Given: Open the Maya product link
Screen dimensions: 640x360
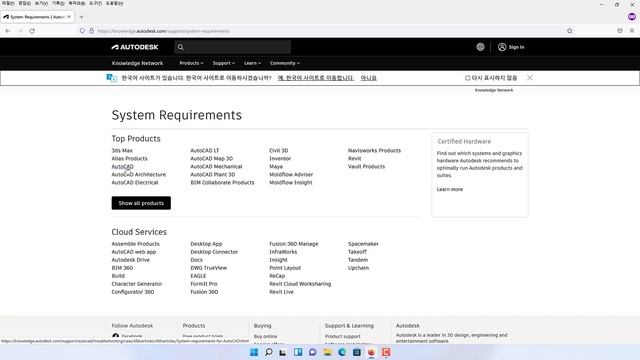Looking at the screenshot, I should tap(276, 167).
